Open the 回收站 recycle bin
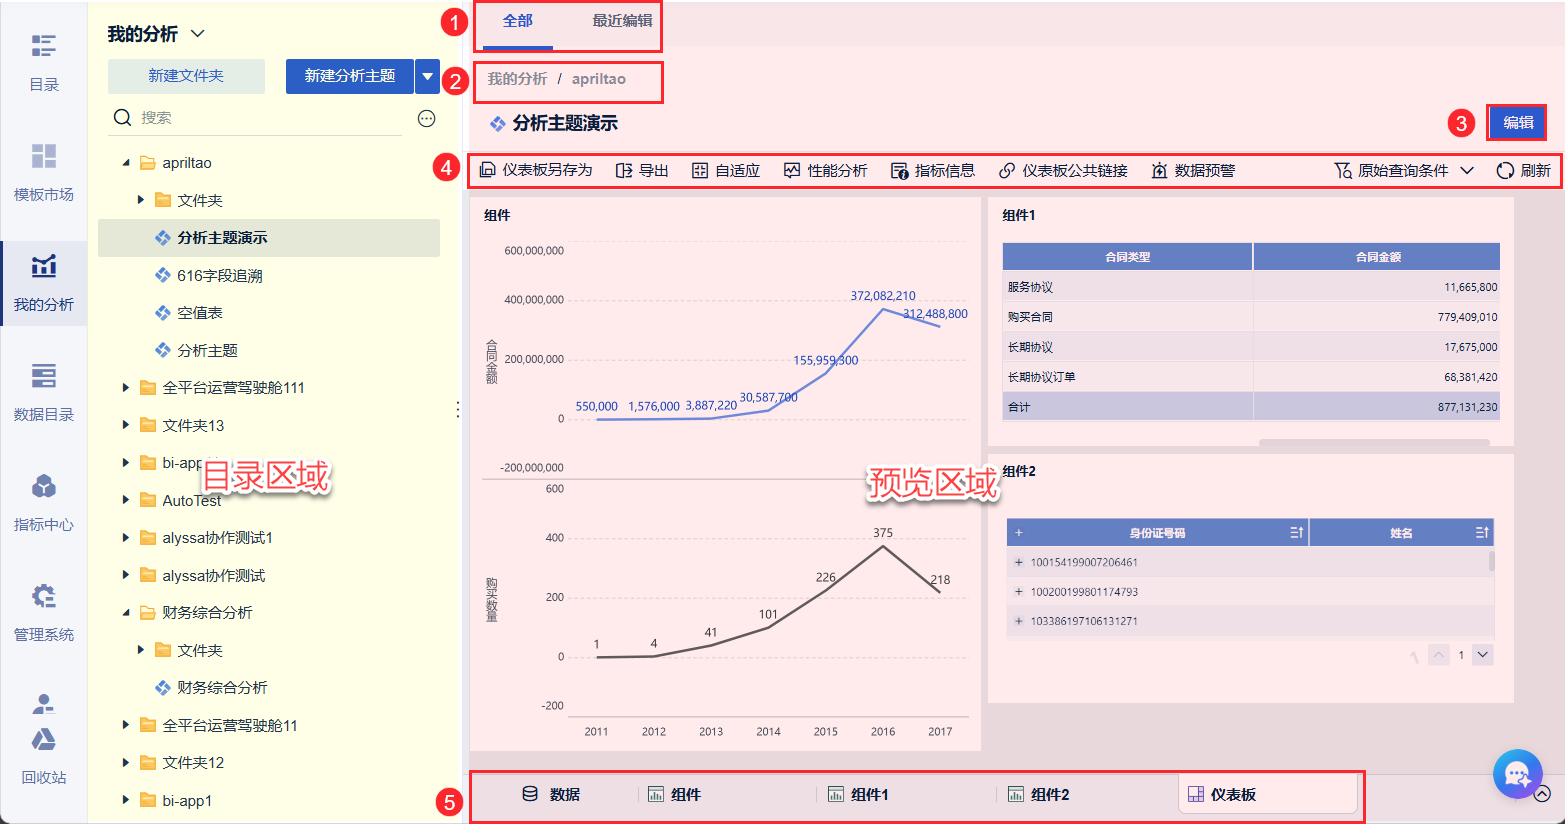The image size is (1565, 825). [x=44, y=757]
